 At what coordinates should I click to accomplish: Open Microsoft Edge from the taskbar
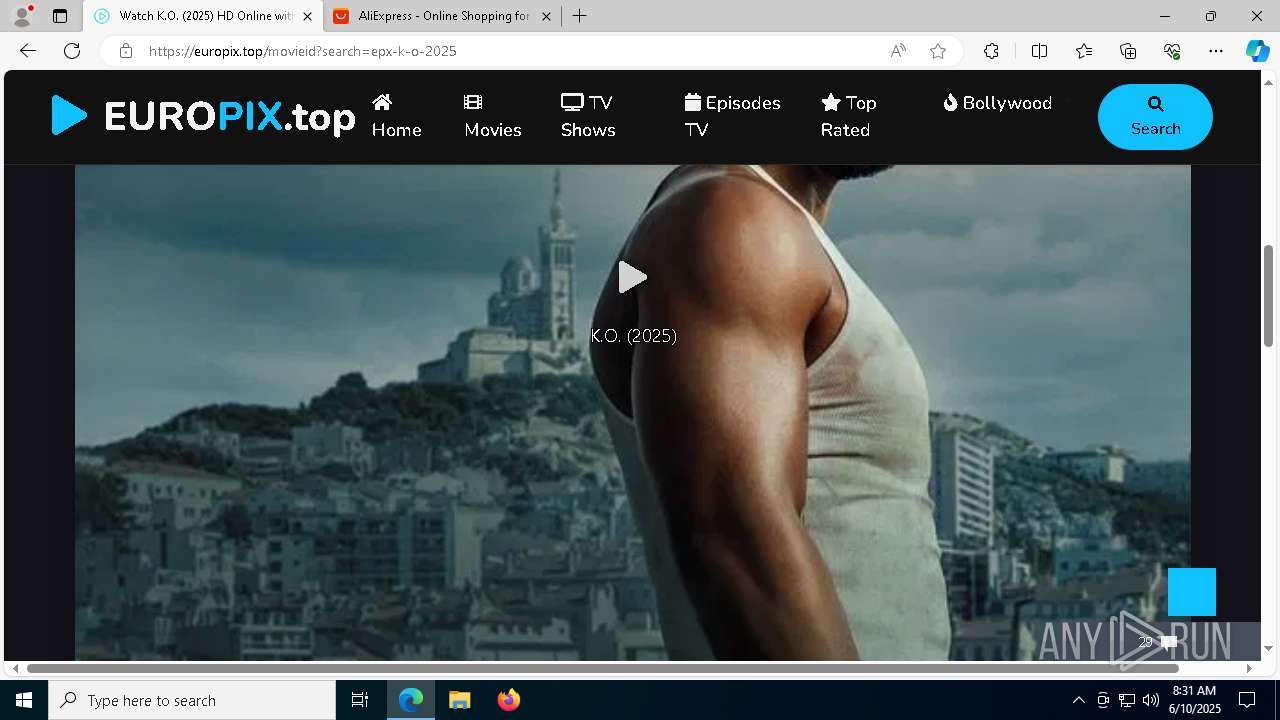411,700
